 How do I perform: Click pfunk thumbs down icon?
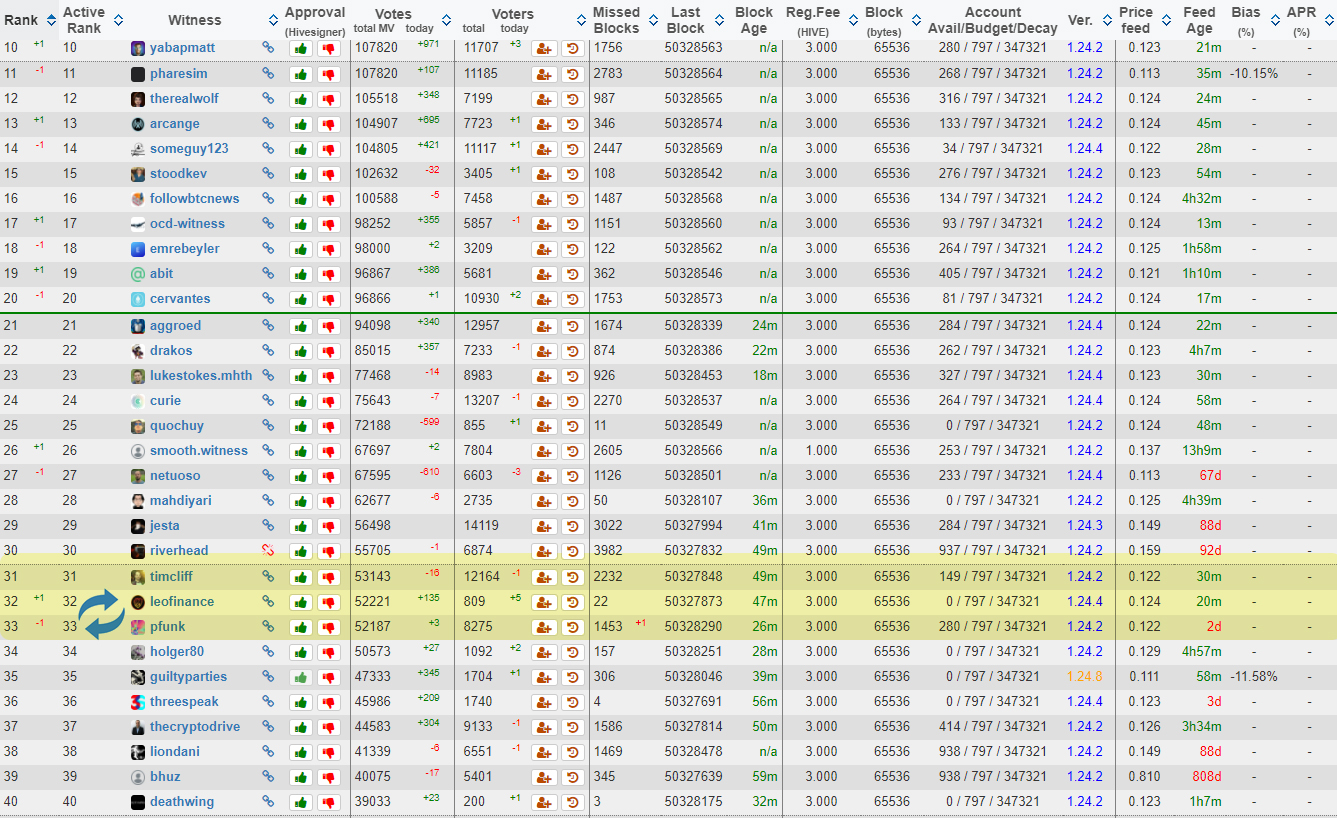(328, 627)
